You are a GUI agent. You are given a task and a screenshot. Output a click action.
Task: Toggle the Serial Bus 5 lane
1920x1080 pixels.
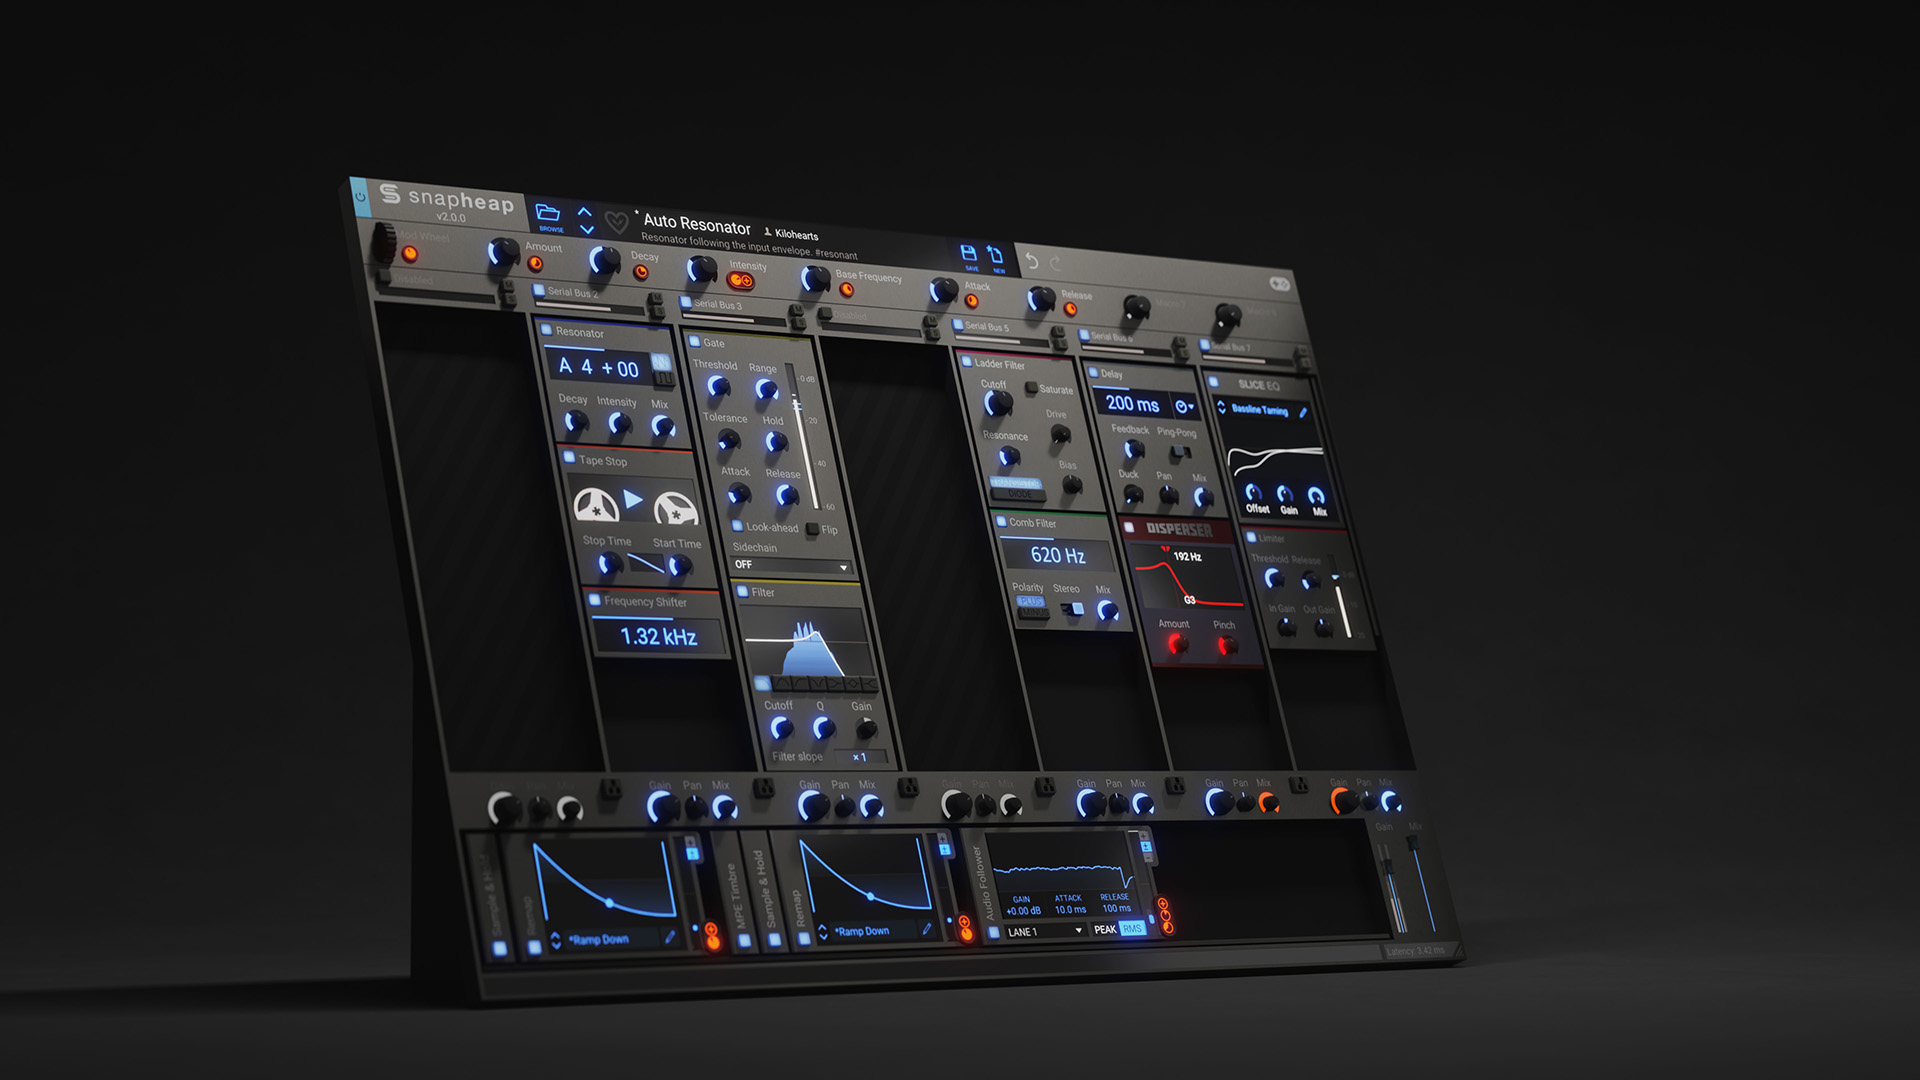point(957,324)
